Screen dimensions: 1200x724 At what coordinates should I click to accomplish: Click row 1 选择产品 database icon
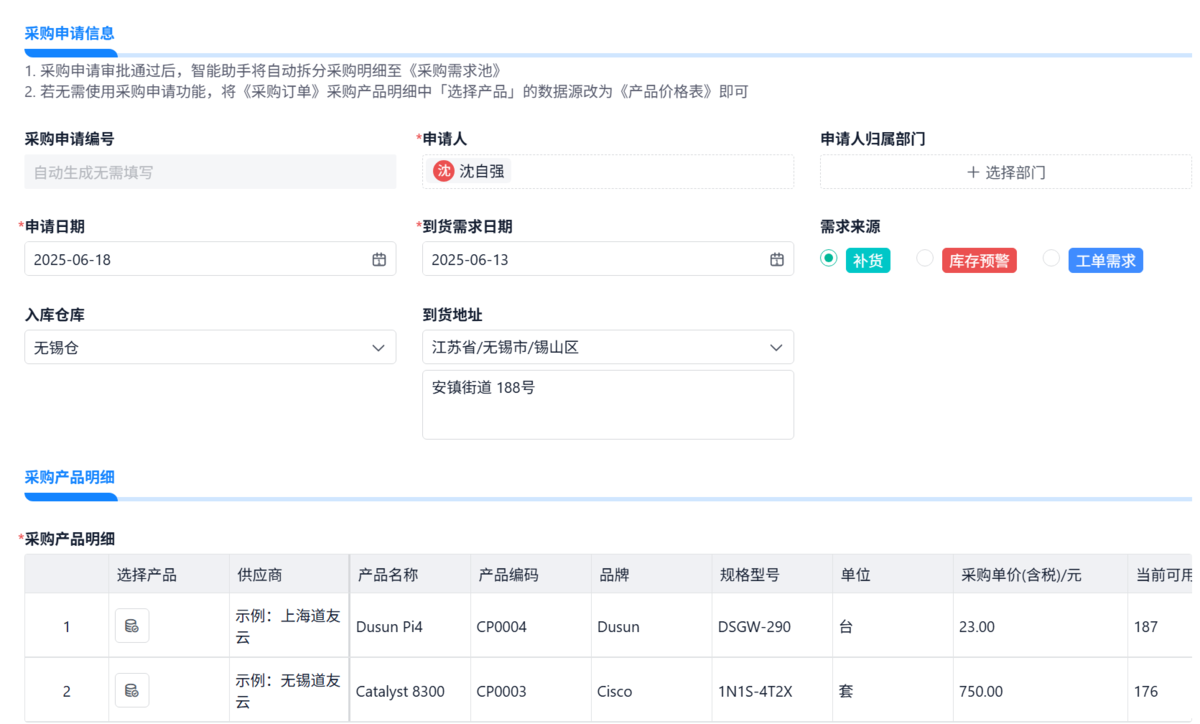click(x=131, y=627)
